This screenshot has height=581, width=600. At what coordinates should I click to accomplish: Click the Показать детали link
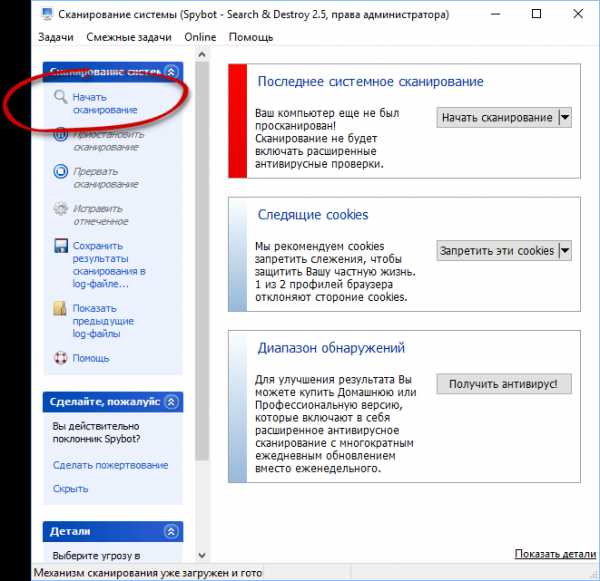[x=555, y=553]
